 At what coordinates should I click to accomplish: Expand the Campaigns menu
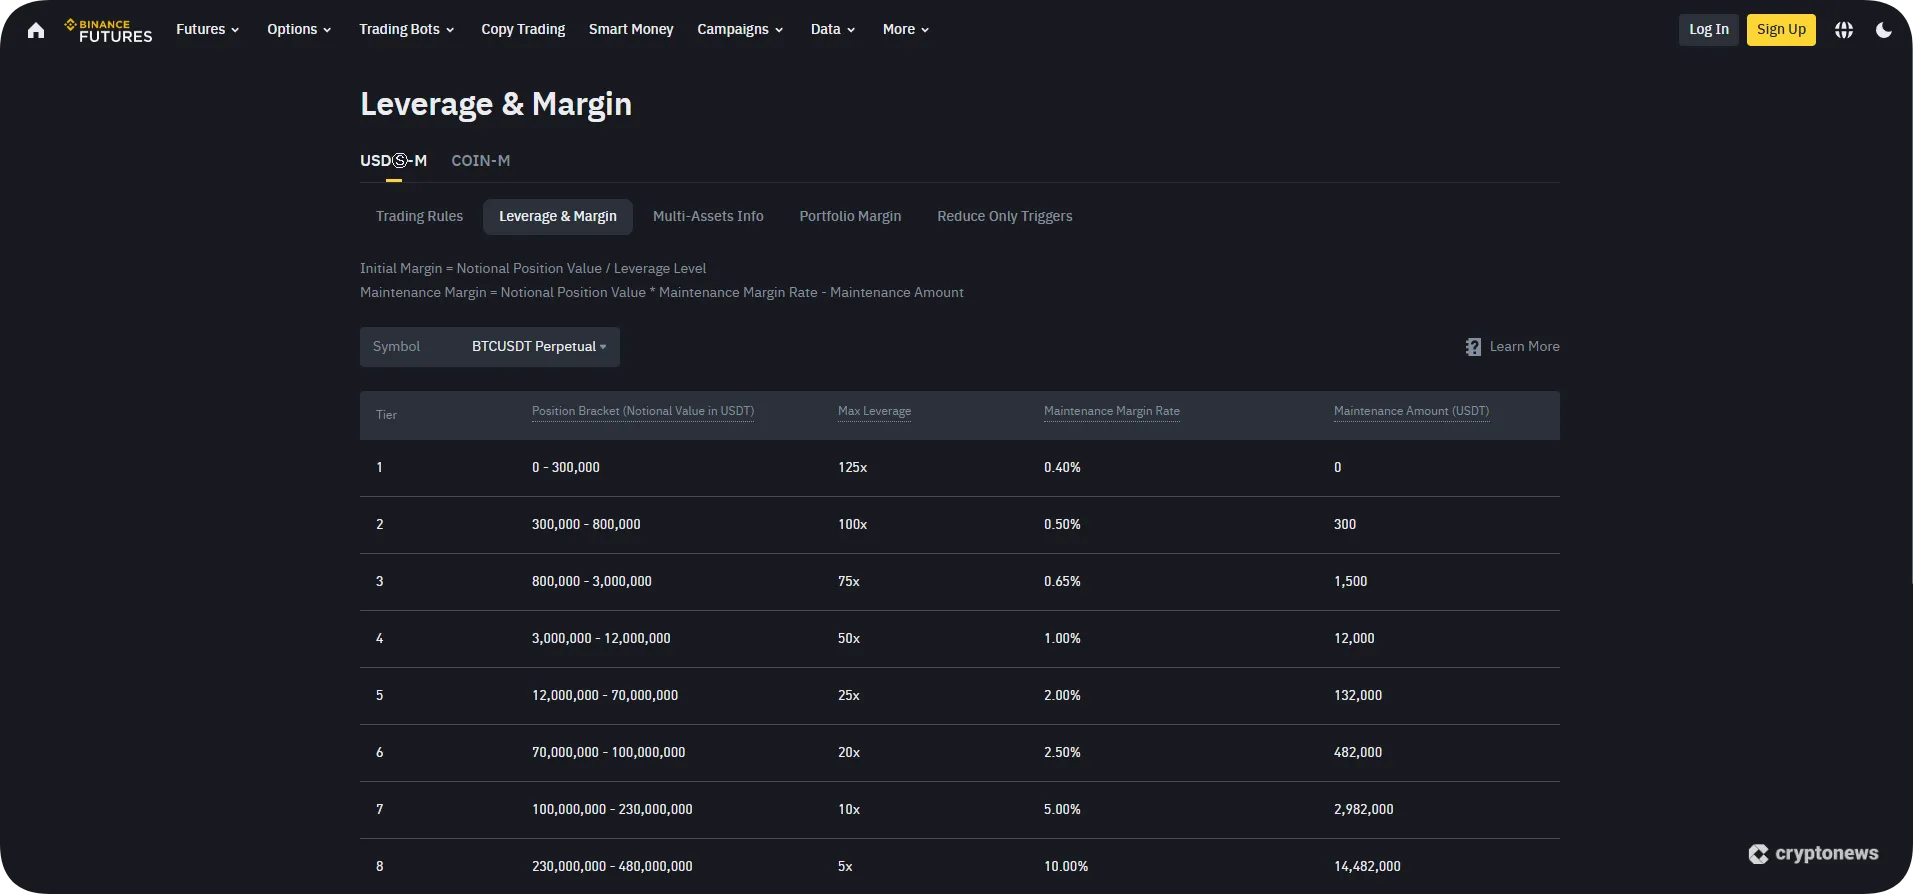[740, 29]
